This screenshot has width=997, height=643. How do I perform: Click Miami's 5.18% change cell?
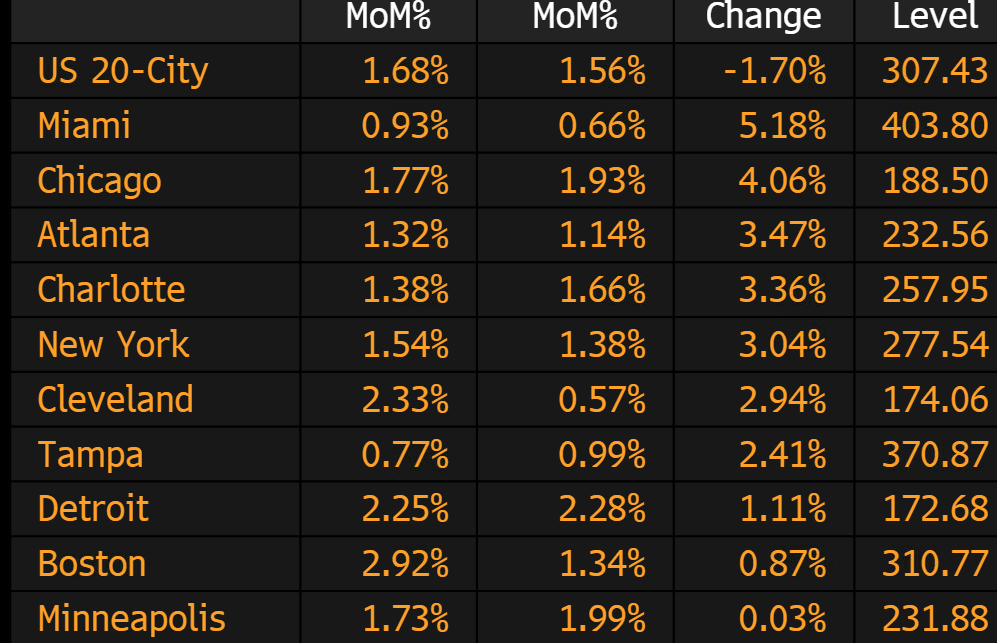[x=783, y=126]
